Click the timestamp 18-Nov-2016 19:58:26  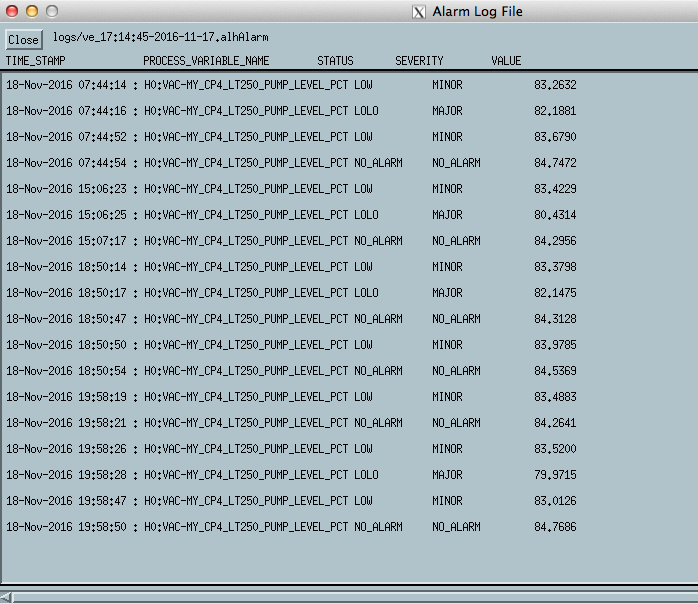66,449
